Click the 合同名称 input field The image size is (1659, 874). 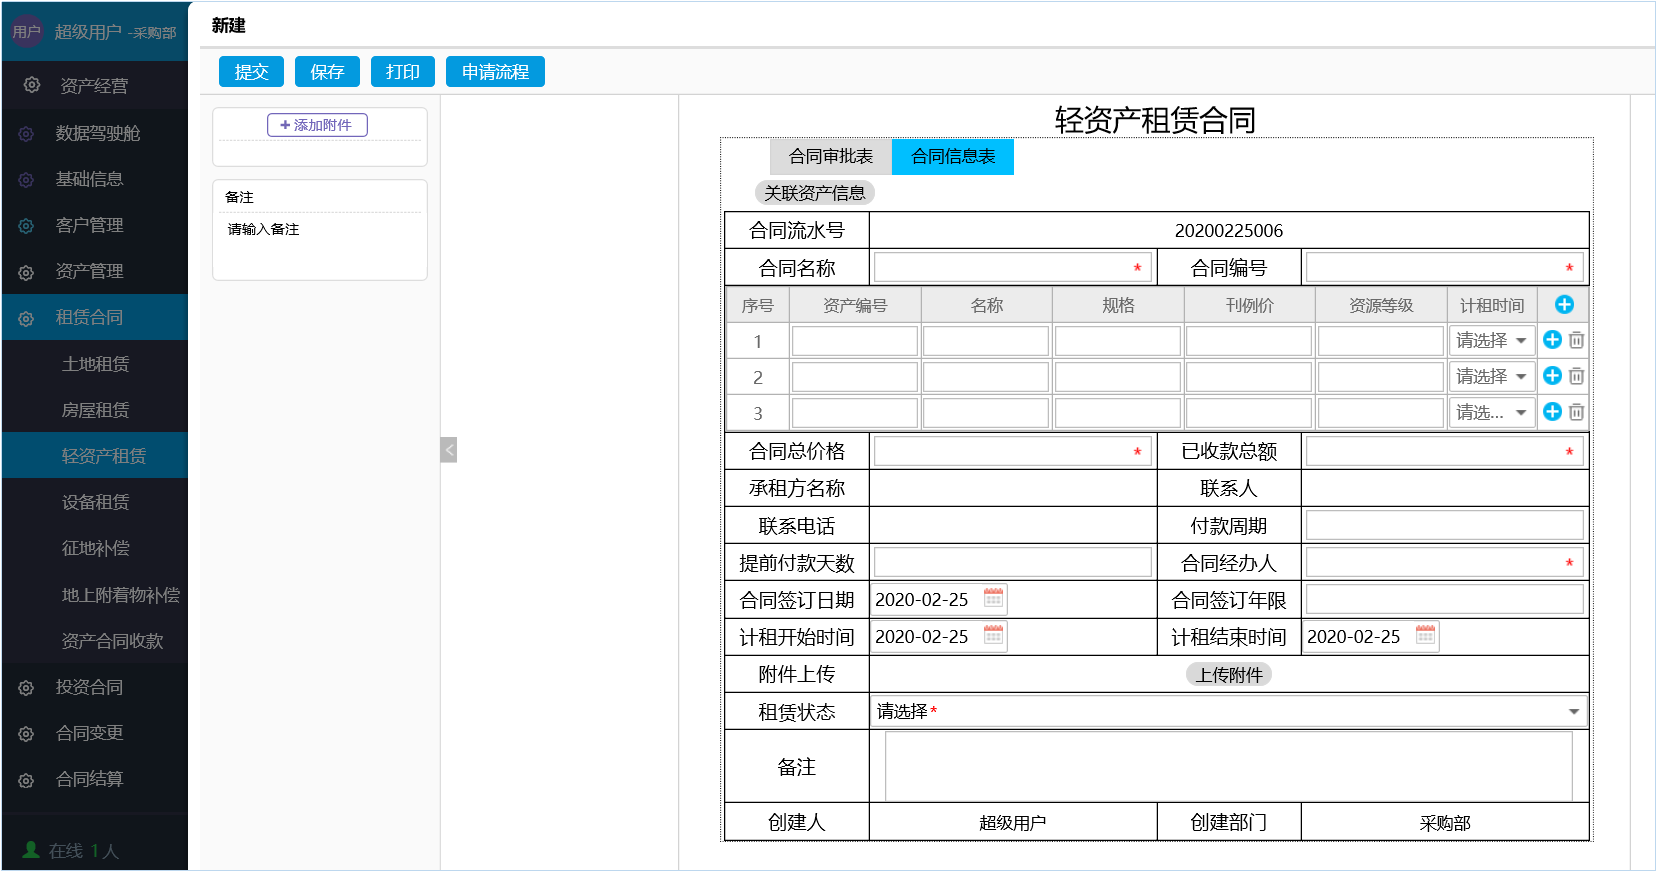coord(1003,268)
